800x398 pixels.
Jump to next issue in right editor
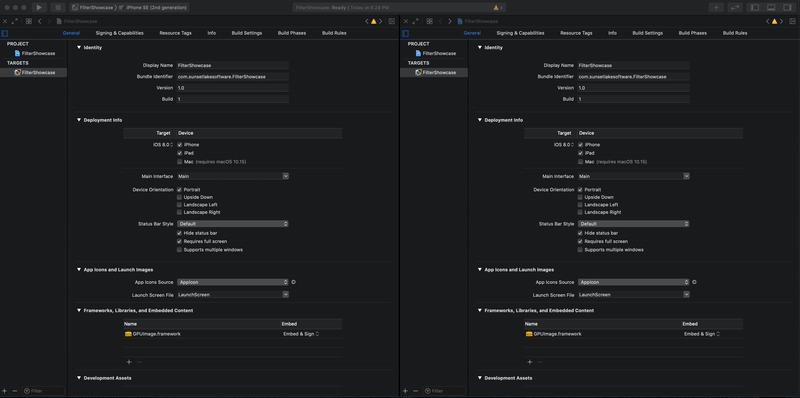[x=781, y=21]
